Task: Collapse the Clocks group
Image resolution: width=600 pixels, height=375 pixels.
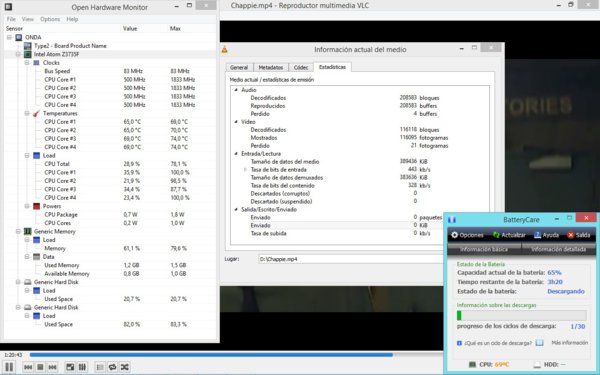Action: pos(27,63)
